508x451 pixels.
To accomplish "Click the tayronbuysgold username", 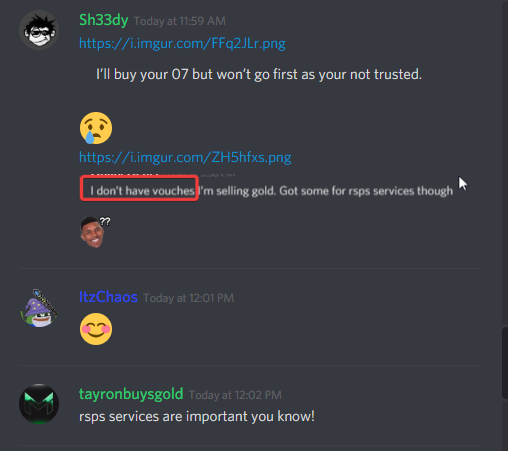I will click(x=131, y=394).
